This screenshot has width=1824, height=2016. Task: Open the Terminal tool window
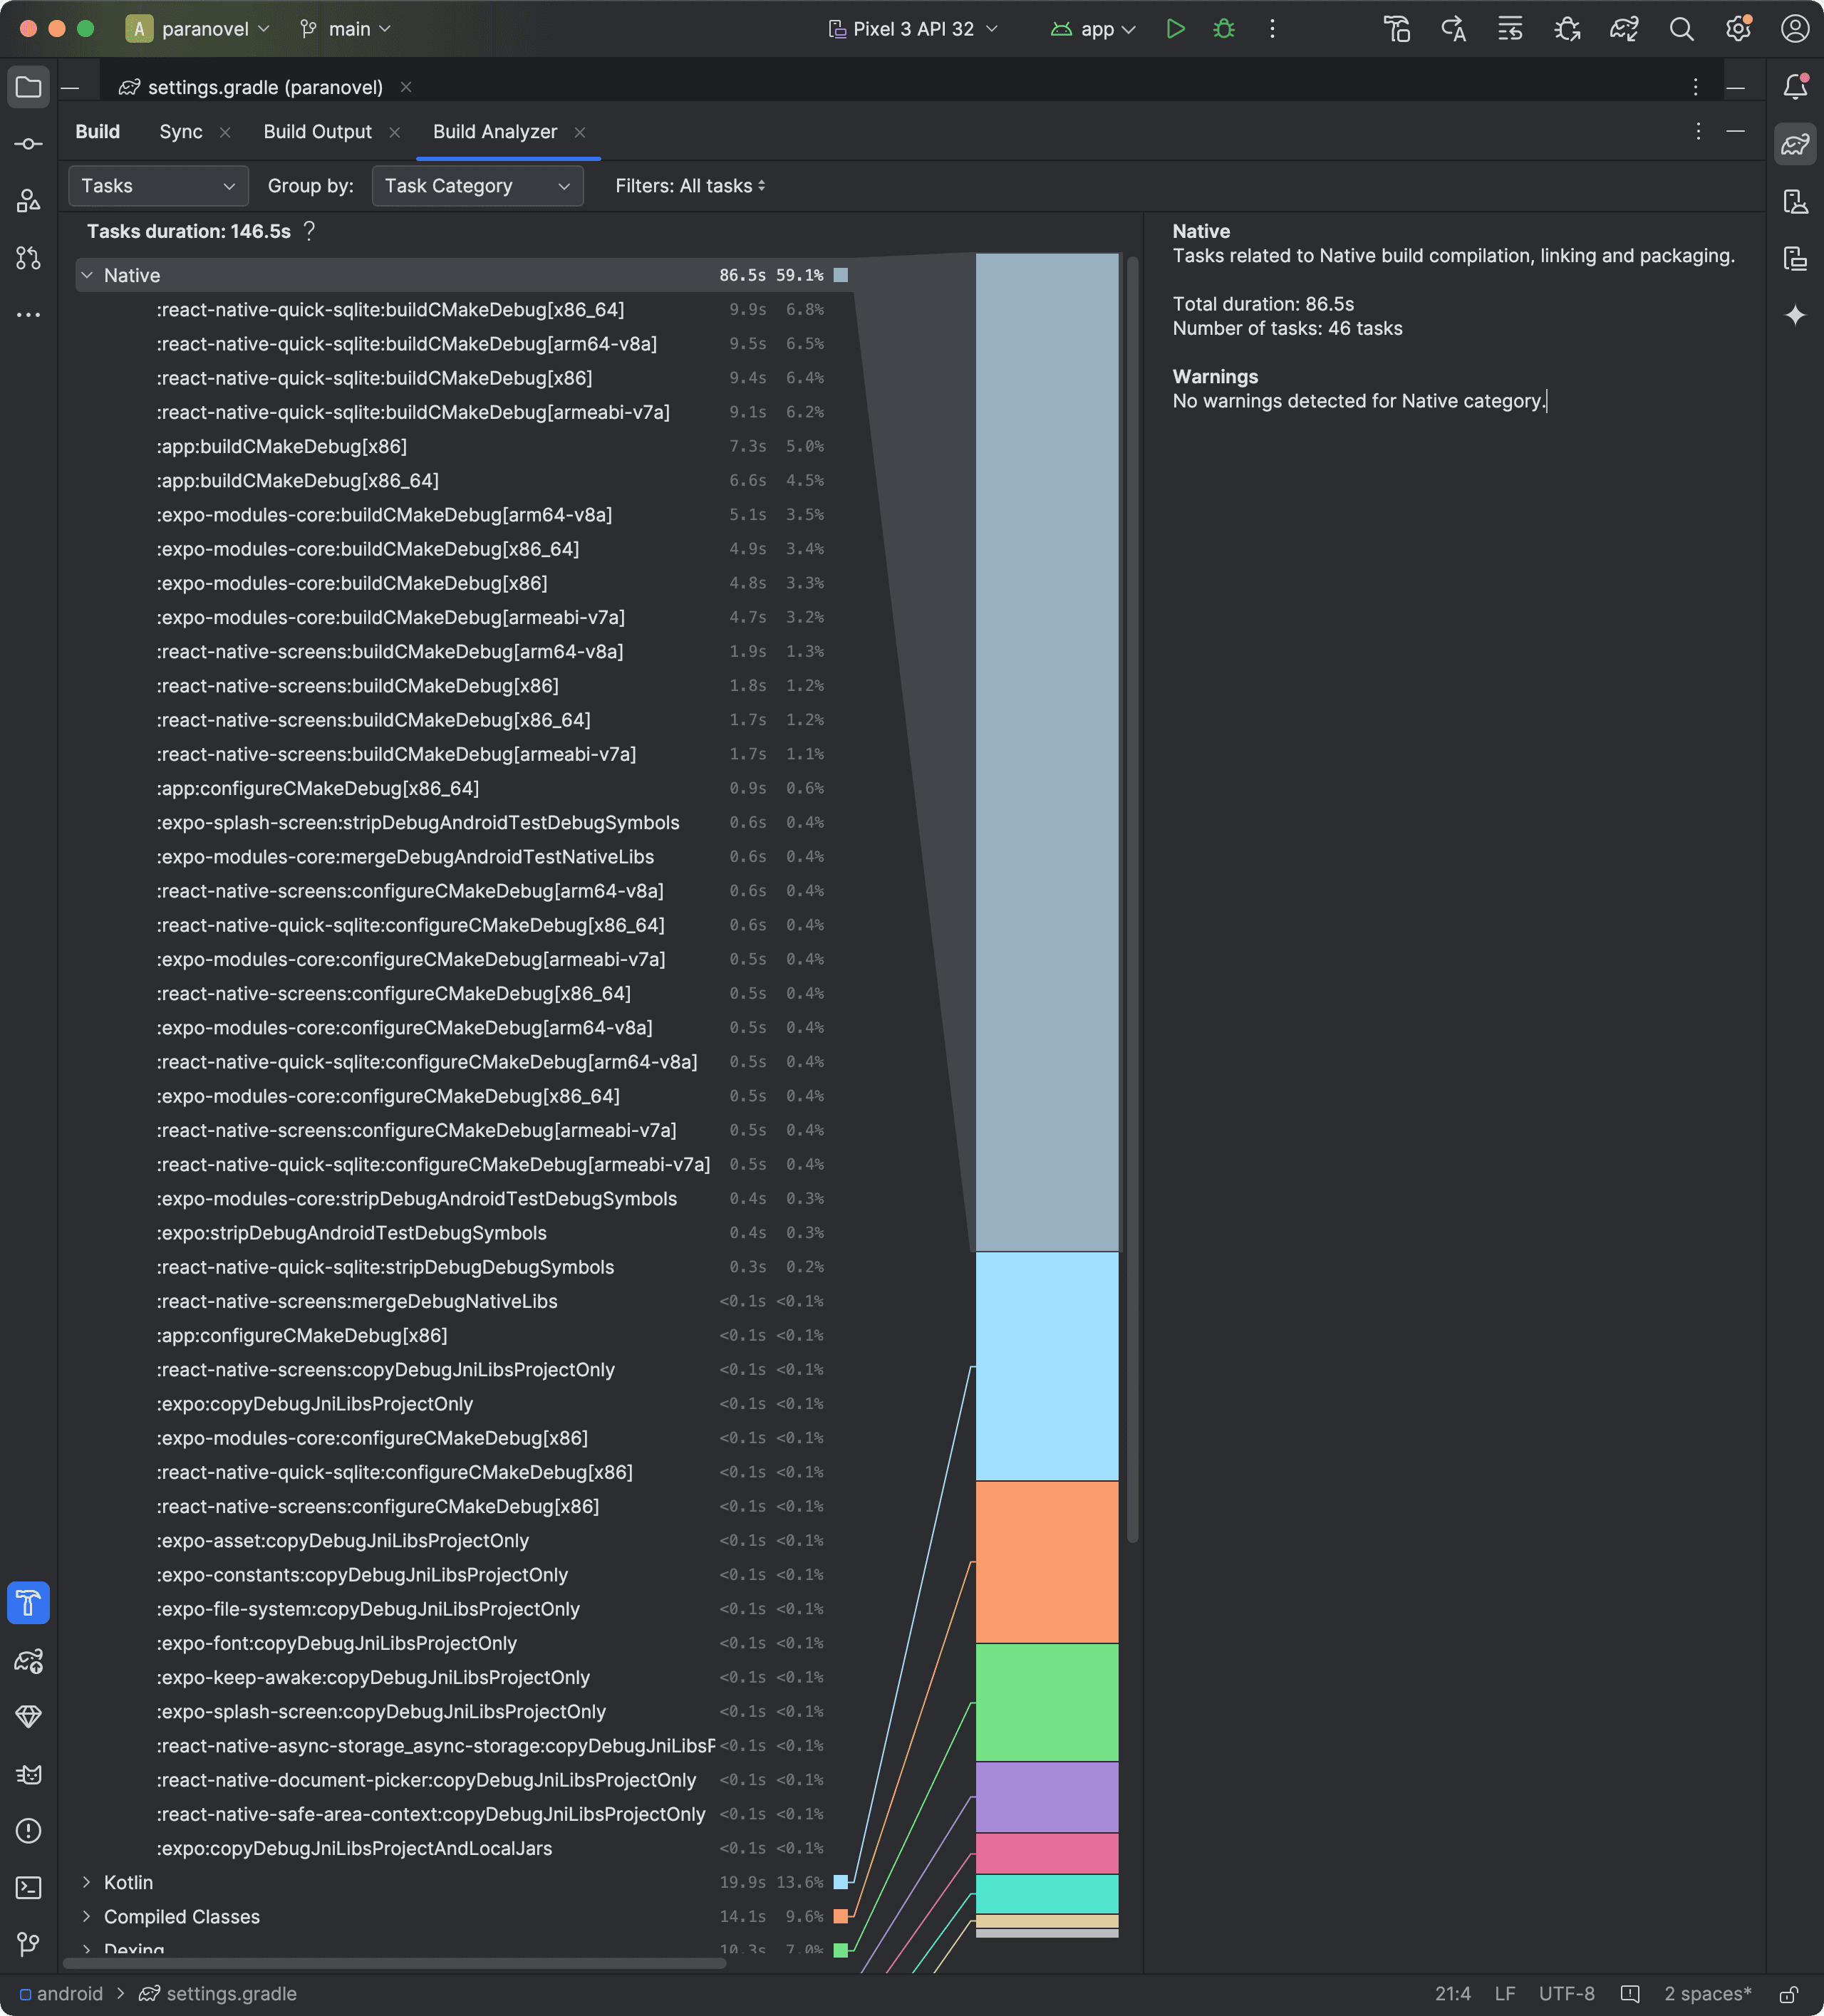(x=28, y=1887)
